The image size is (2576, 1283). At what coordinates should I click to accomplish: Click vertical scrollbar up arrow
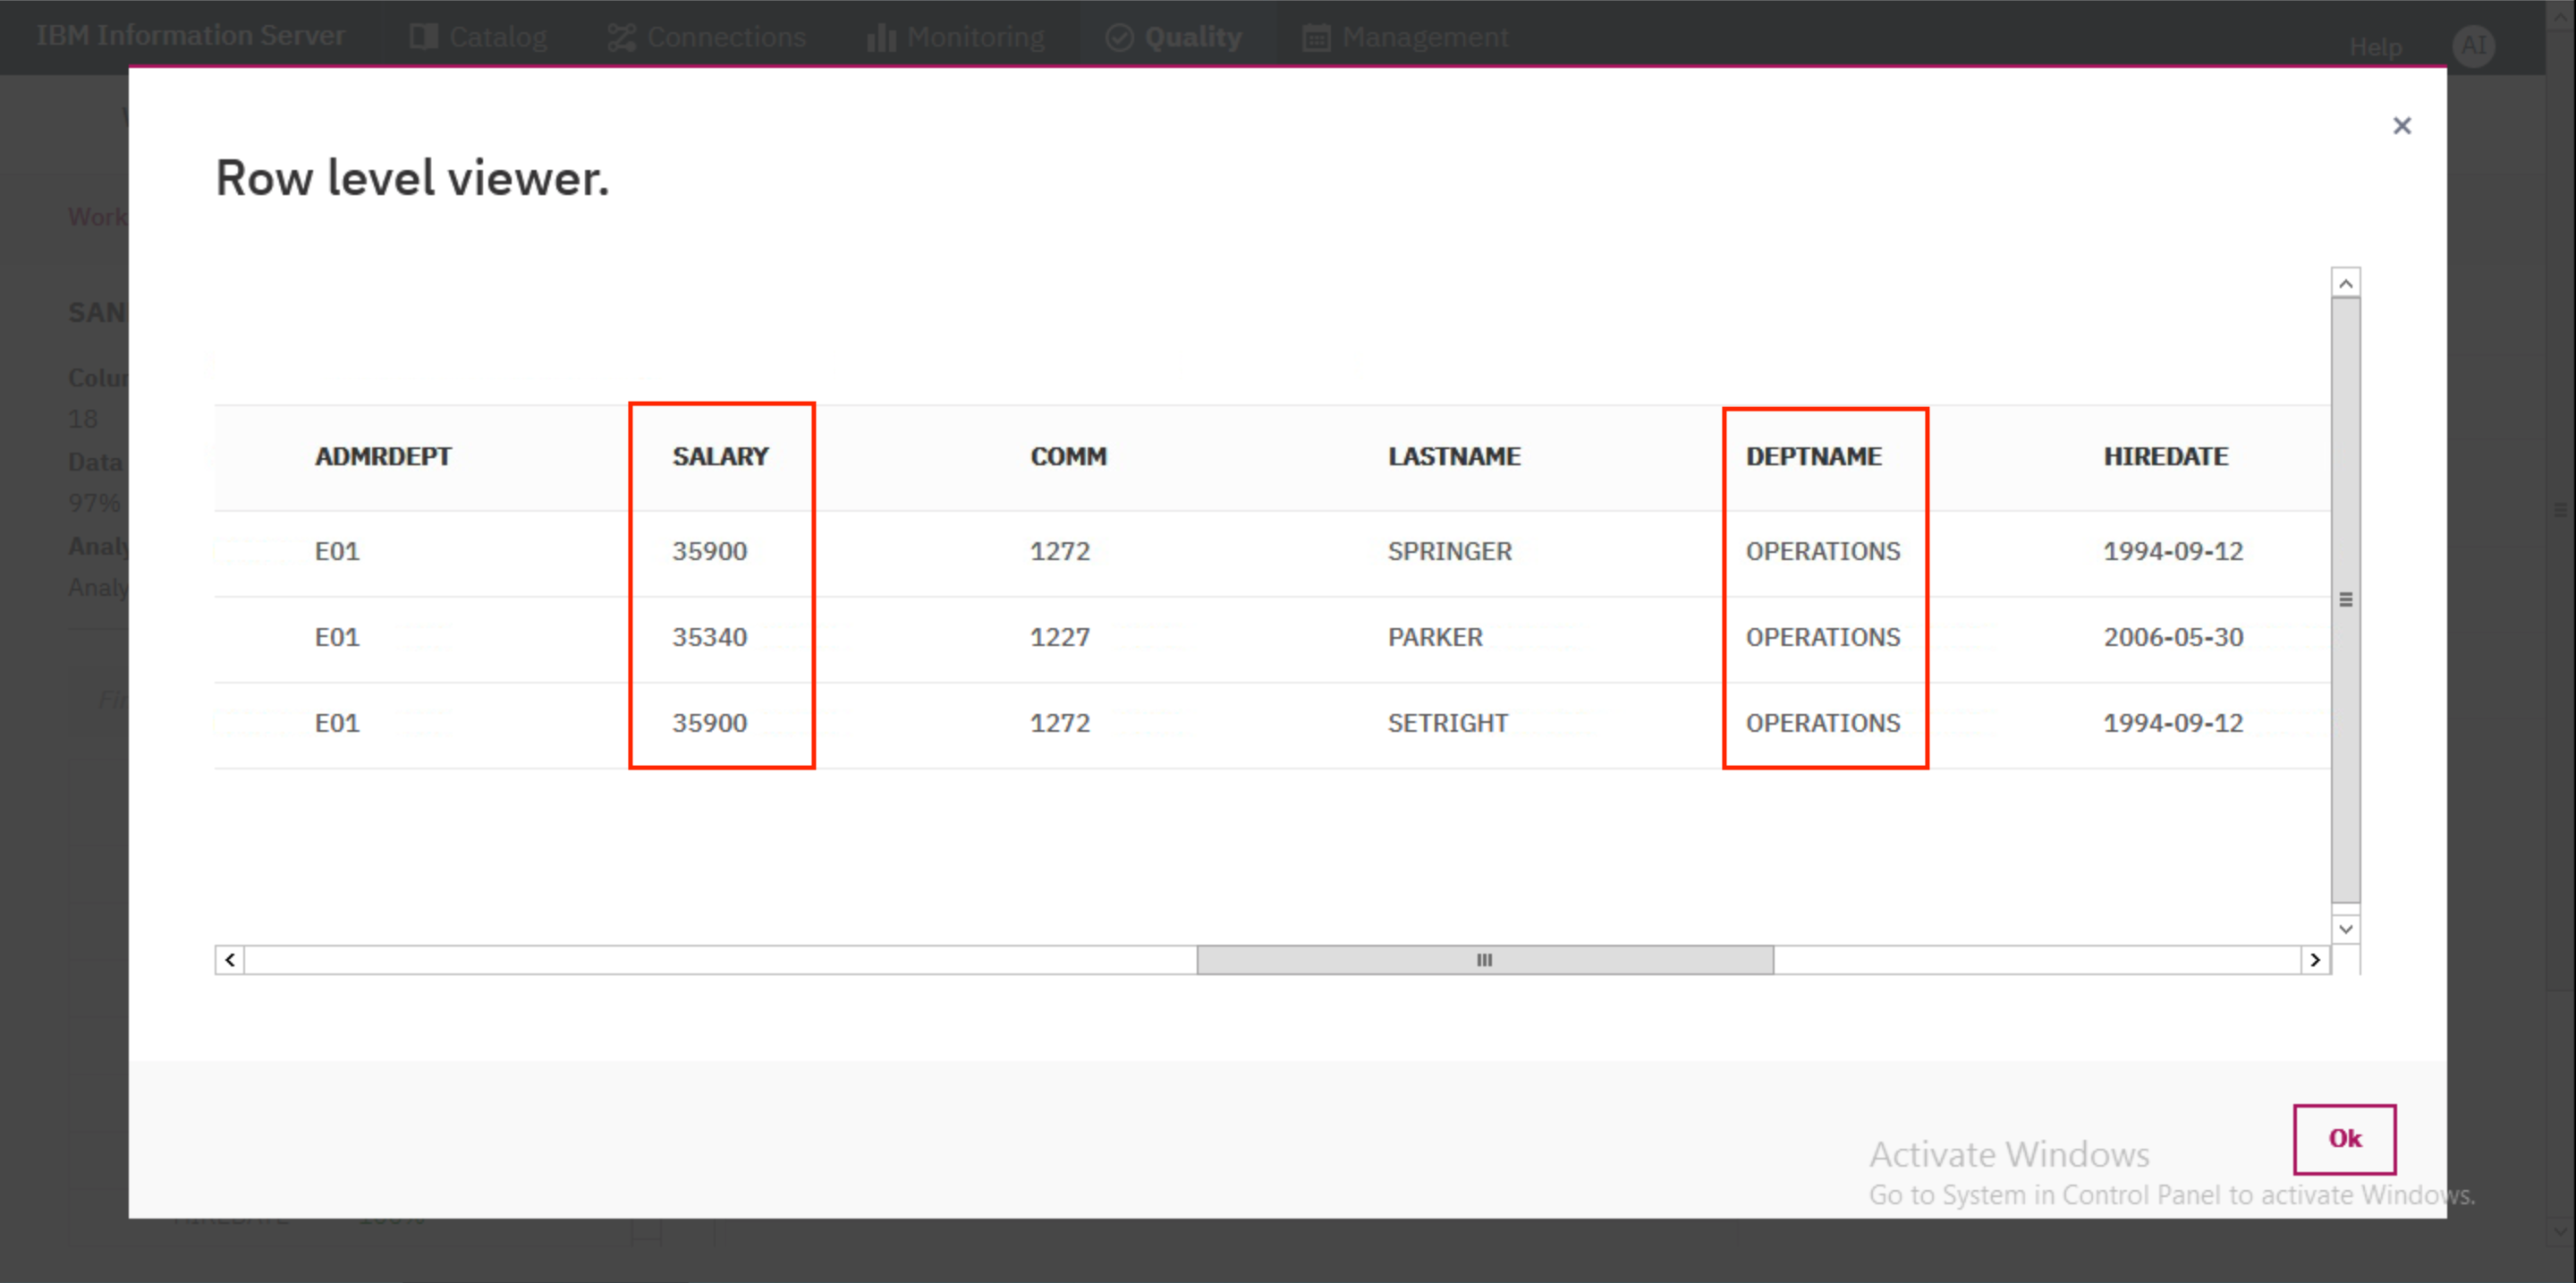click(x=2344, y=284)
